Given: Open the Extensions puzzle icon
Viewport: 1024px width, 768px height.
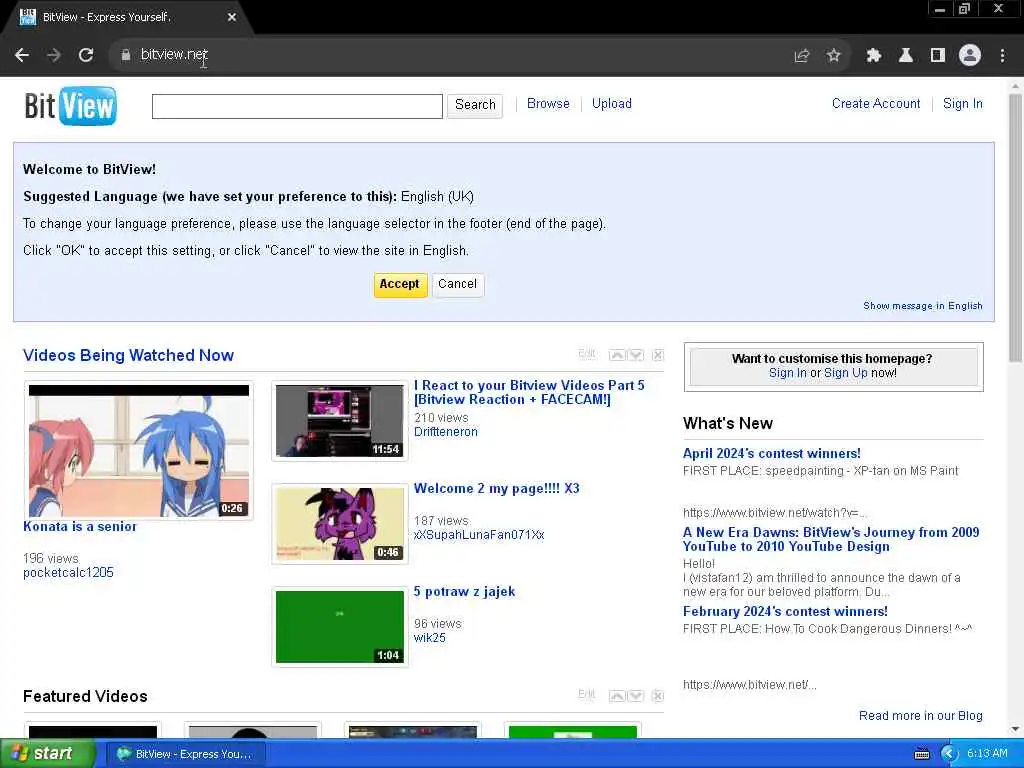Looking at the screenshot, I should click(873, 56).
